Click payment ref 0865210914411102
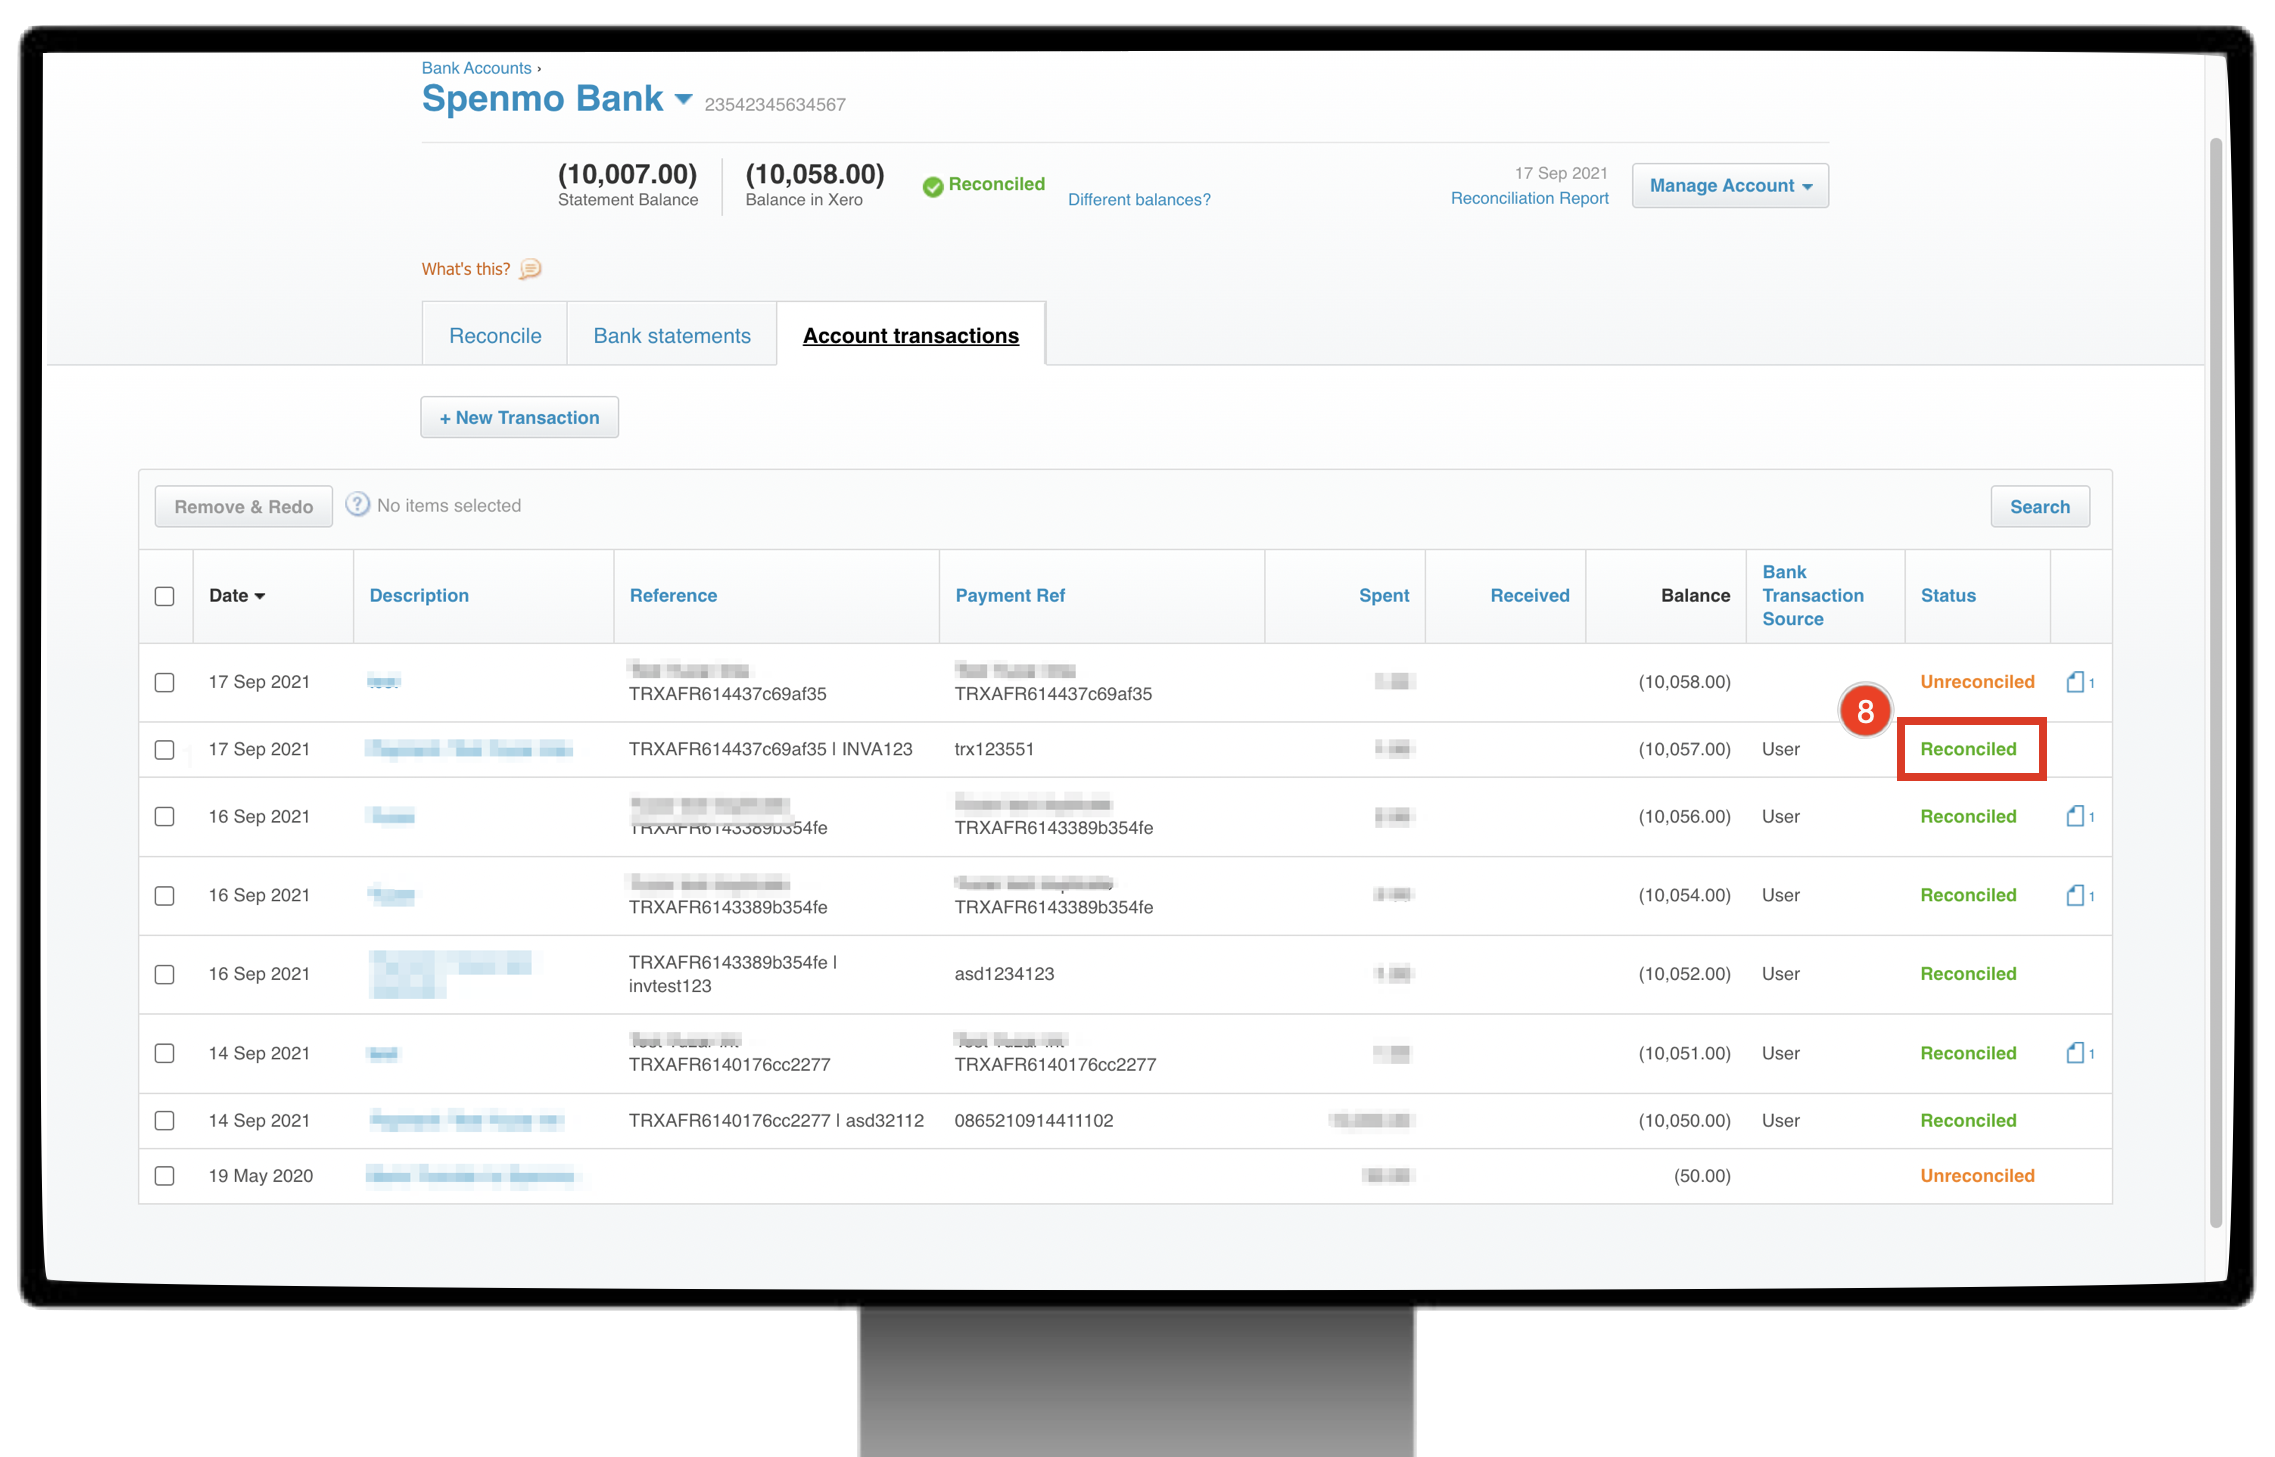2275x1457 pixels. click(1034, 1121)
